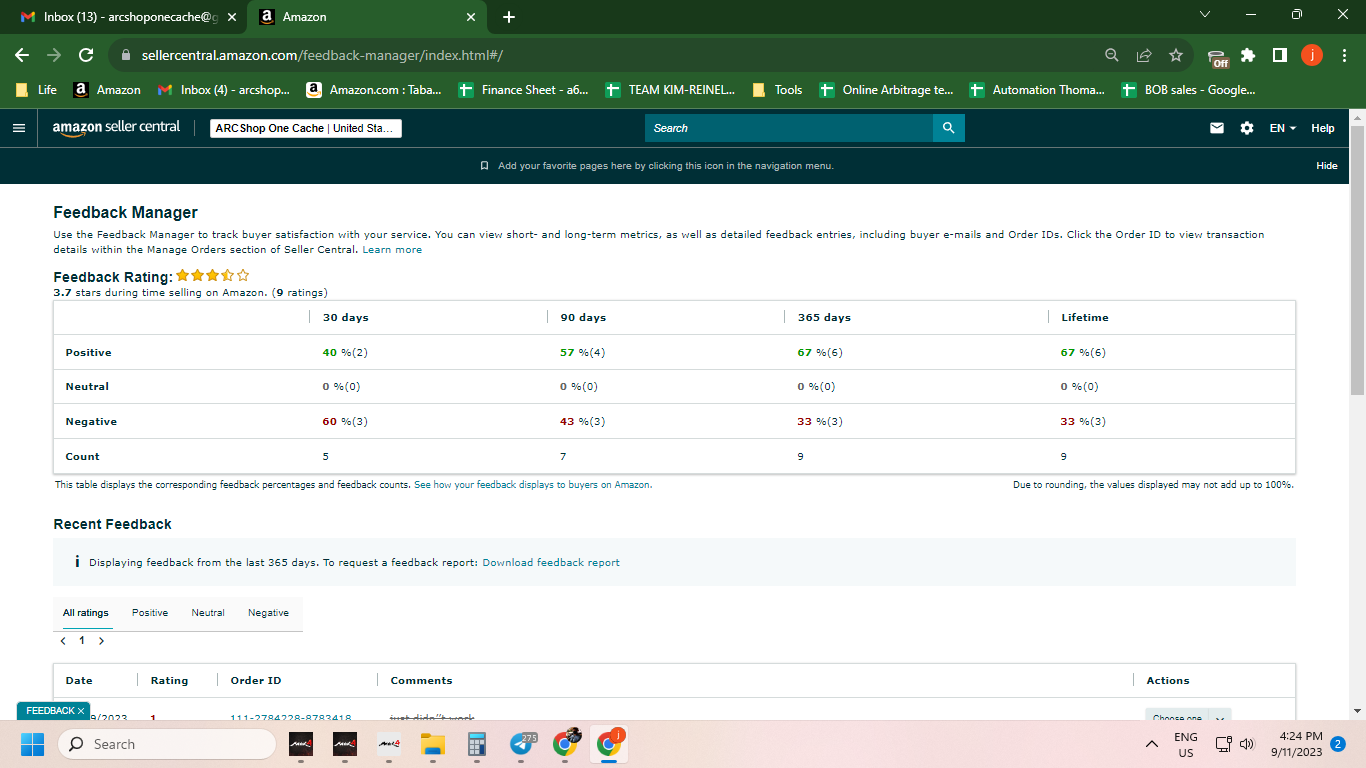Screen dimensions: 1366x768
Task: Click the bookmark icon in the favorites banner
Action: coord(484,166)
